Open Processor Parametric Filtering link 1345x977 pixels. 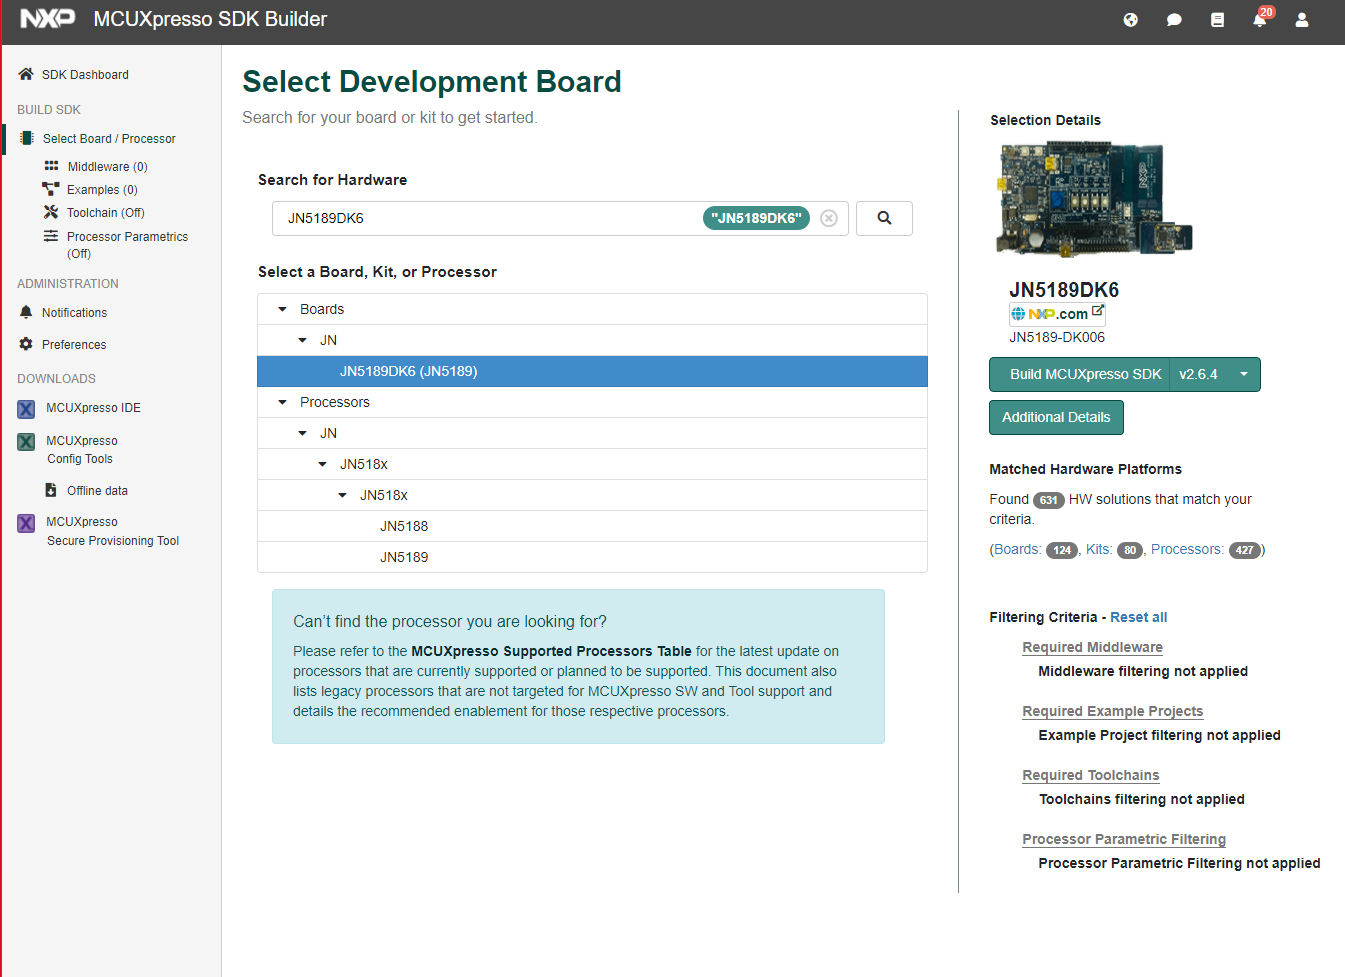tap(1124, 839)
